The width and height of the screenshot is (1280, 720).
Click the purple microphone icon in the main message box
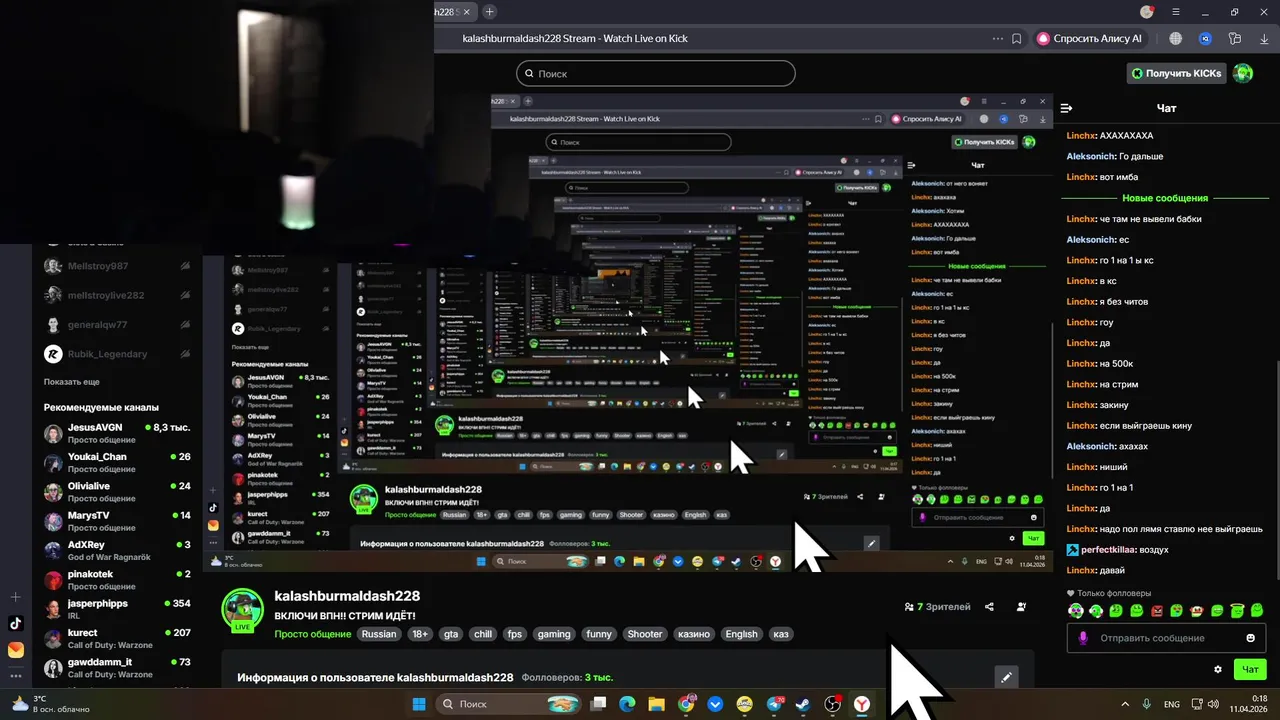tap(1082, 638)
